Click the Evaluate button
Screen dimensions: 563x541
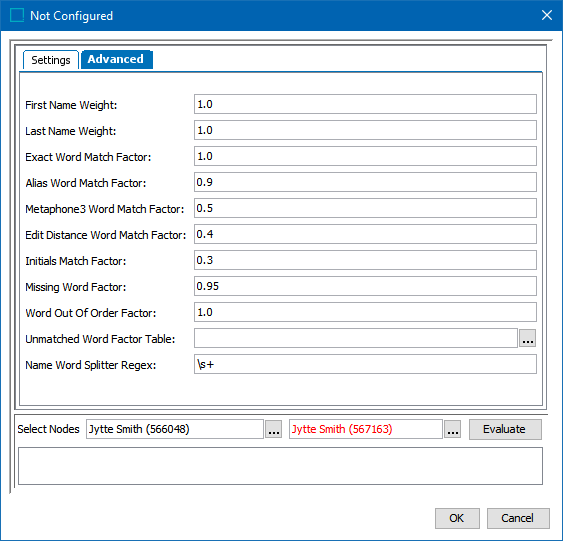pos(505,429)
